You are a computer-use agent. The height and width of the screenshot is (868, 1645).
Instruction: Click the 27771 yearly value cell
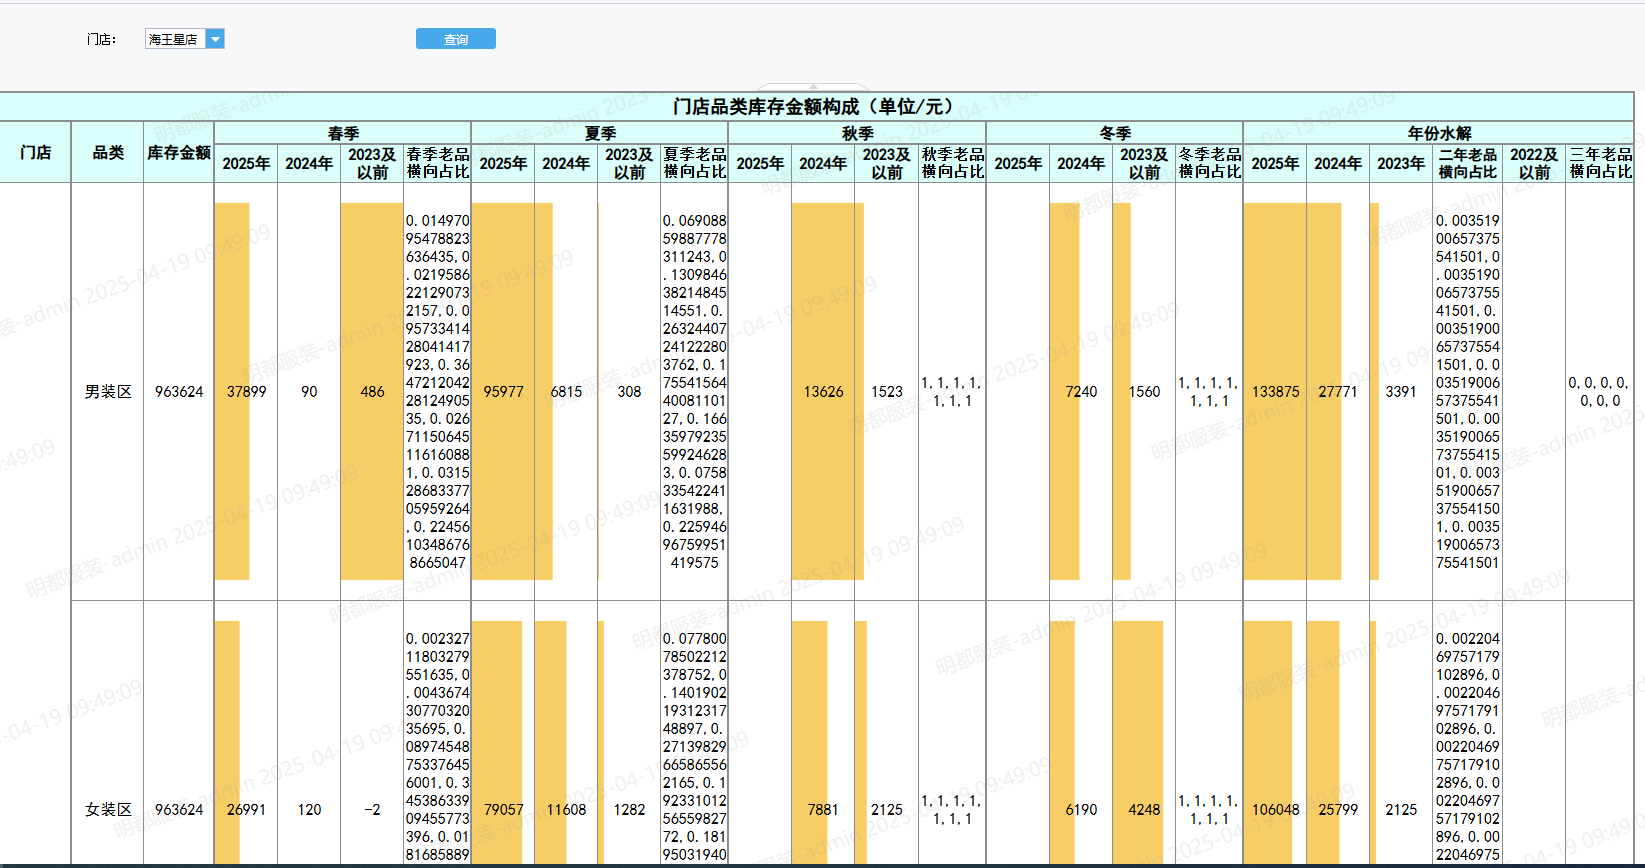tap(1338, 392)
